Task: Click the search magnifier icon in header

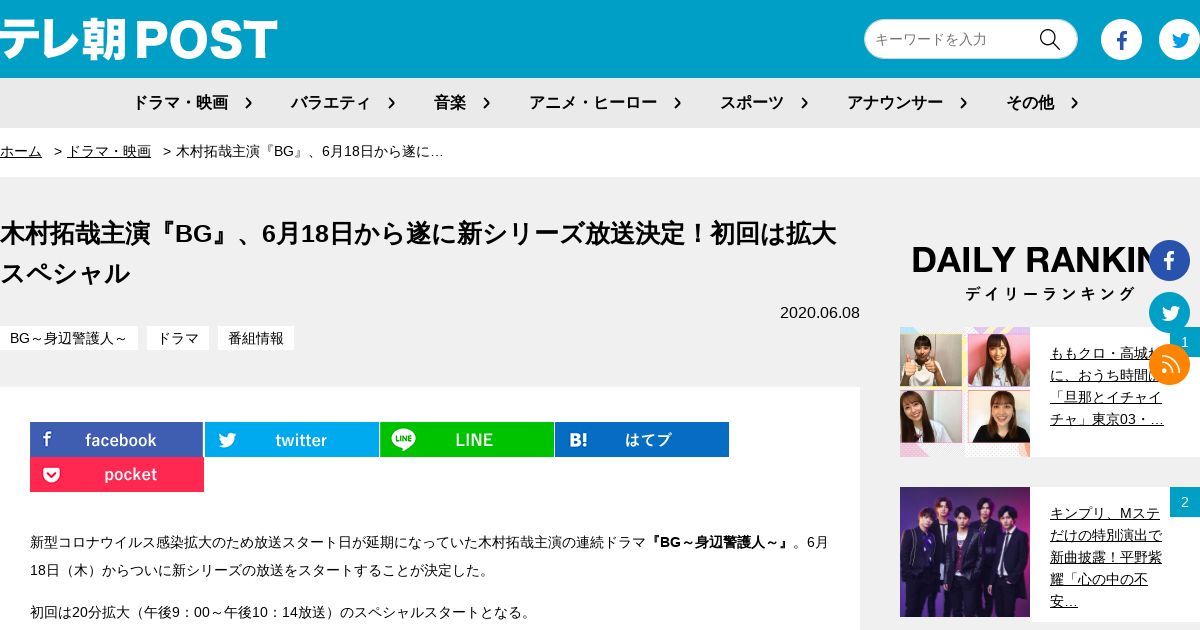Action: click(1049, 39)
